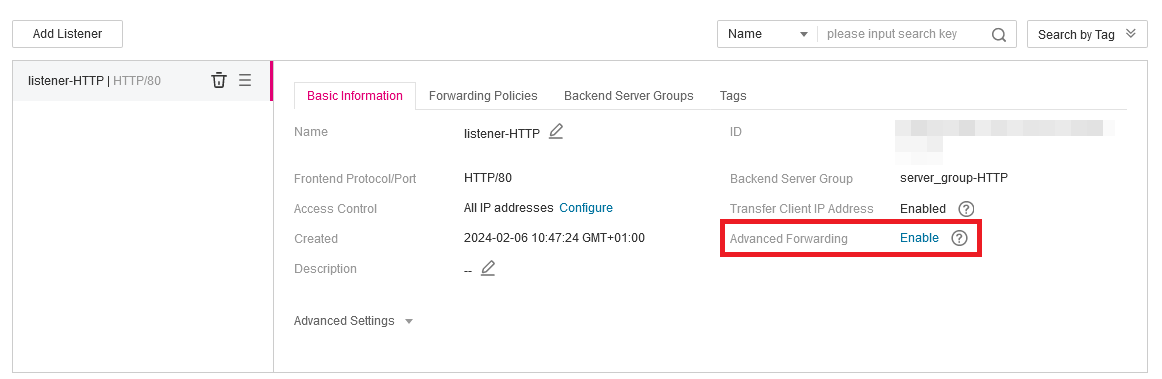Click the Enabled status for Transfer Client IP

point(923,209)
